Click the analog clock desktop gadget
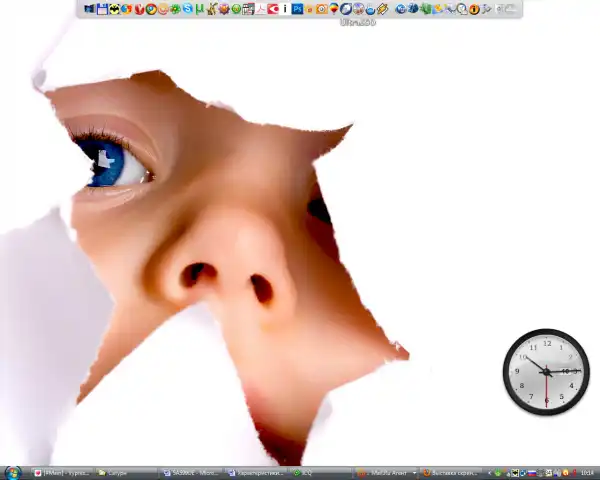Viewport: 600px width, 480px height. click(x=546, y=372)
